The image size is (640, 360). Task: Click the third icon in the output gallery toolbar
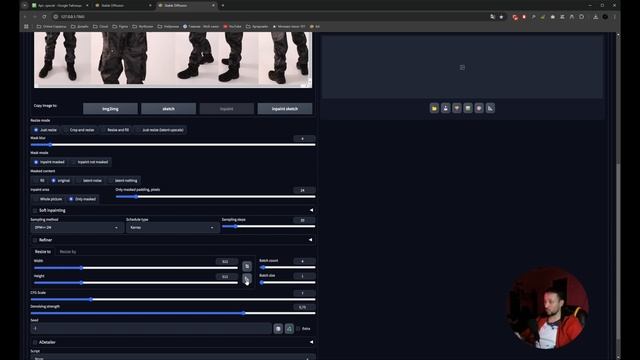[x=457, y=108]
